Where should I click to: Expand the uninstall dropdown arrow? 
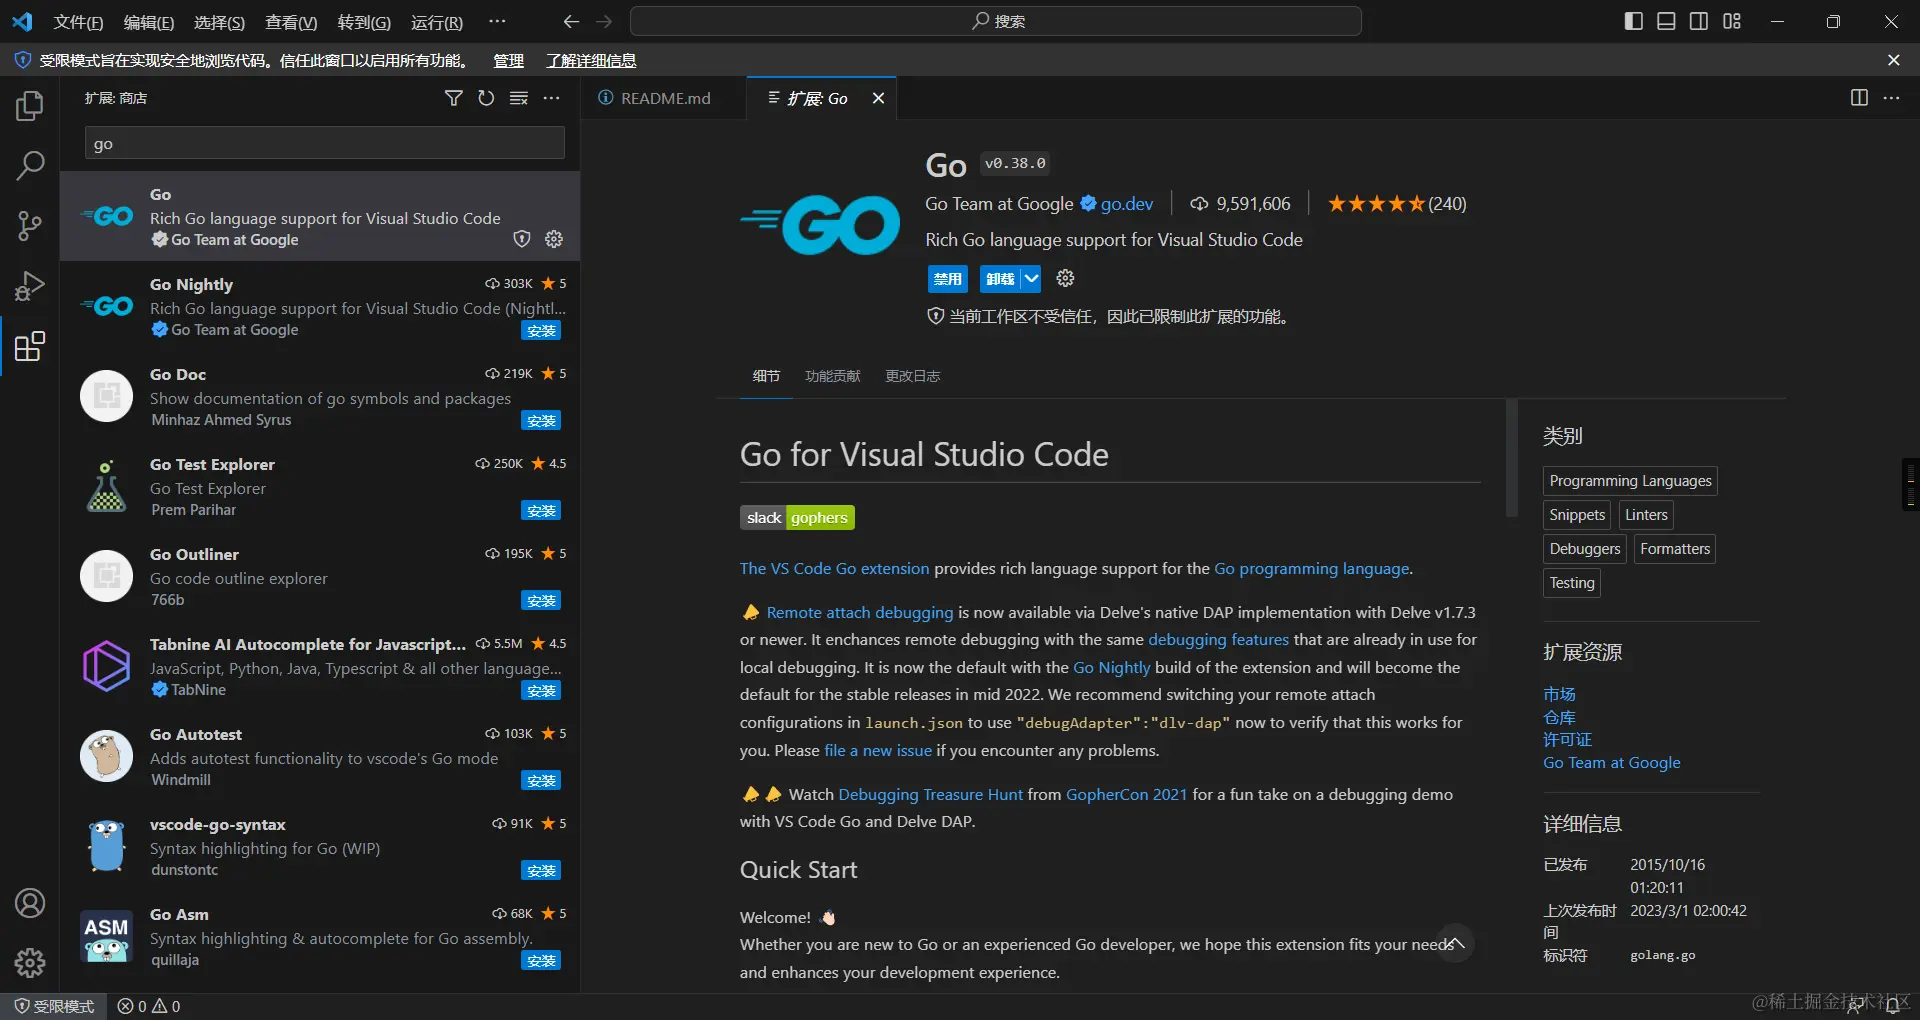[x=1031, y=279]
